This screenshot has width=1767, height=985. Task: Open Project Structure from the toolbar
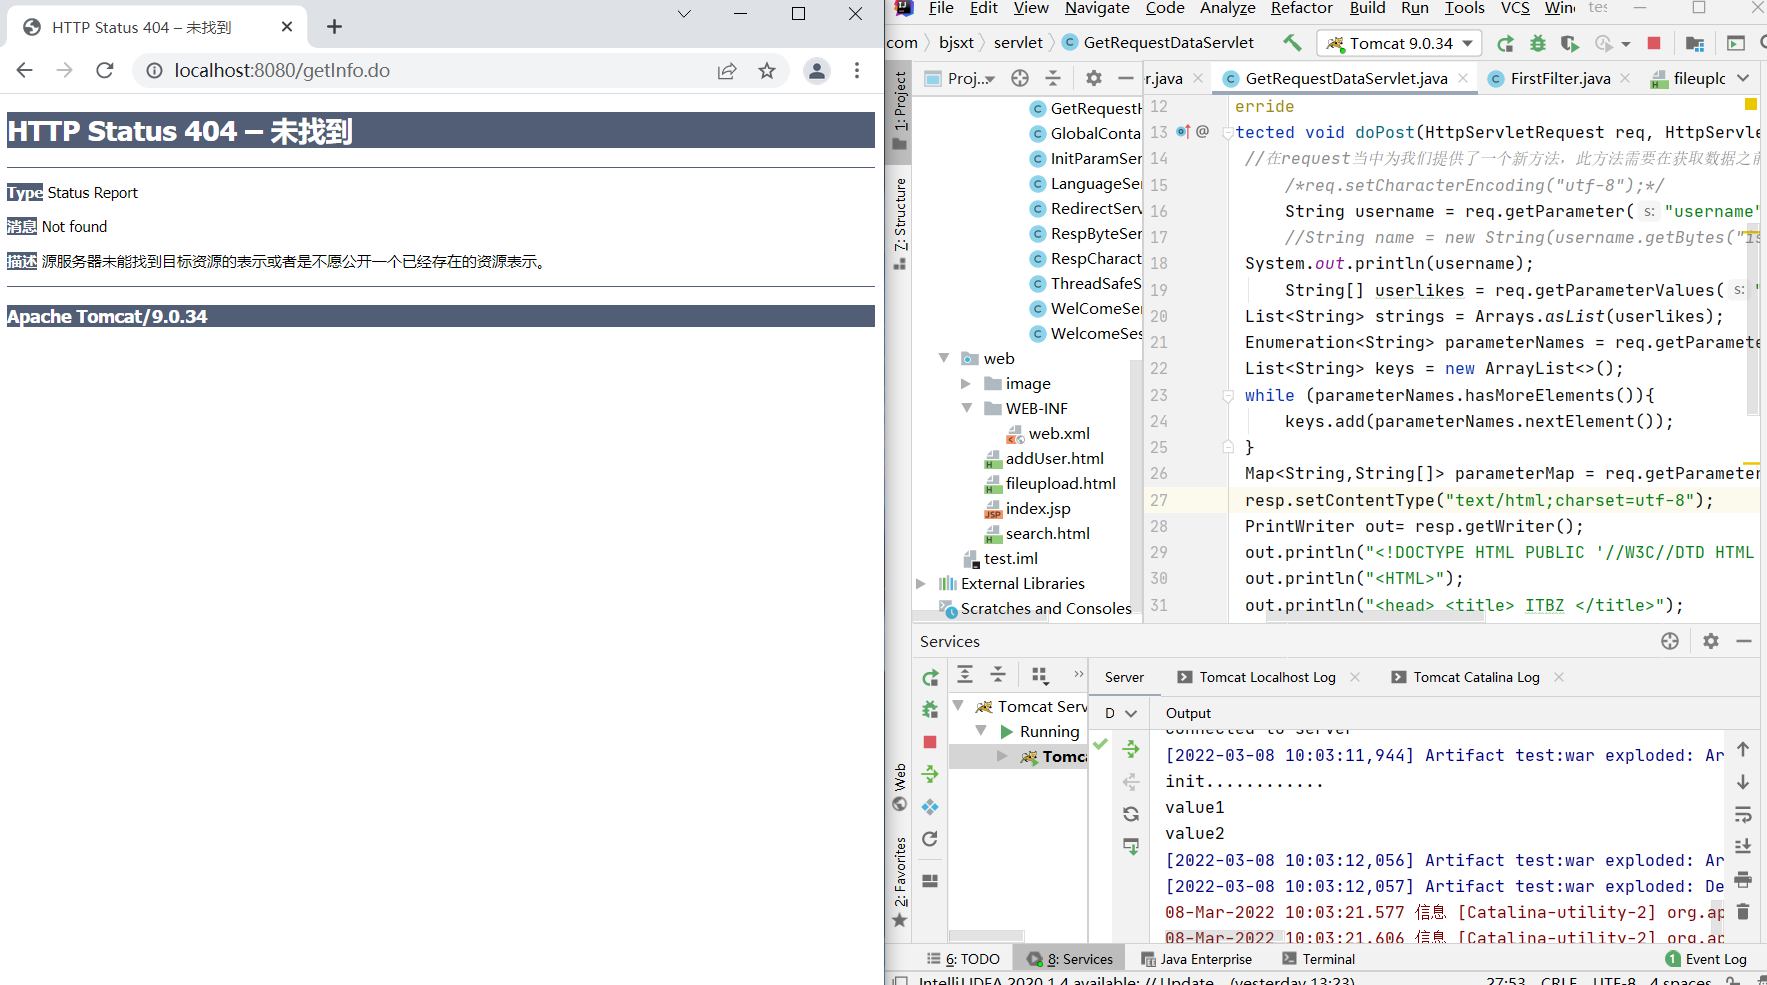(1694, 43)
